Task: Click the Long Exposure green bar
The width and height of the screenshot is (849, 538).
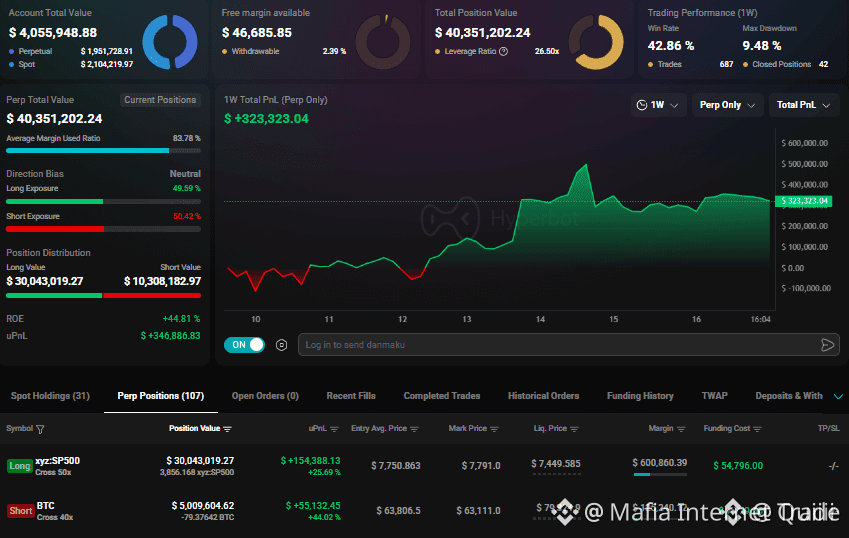Action: (103, 201)
